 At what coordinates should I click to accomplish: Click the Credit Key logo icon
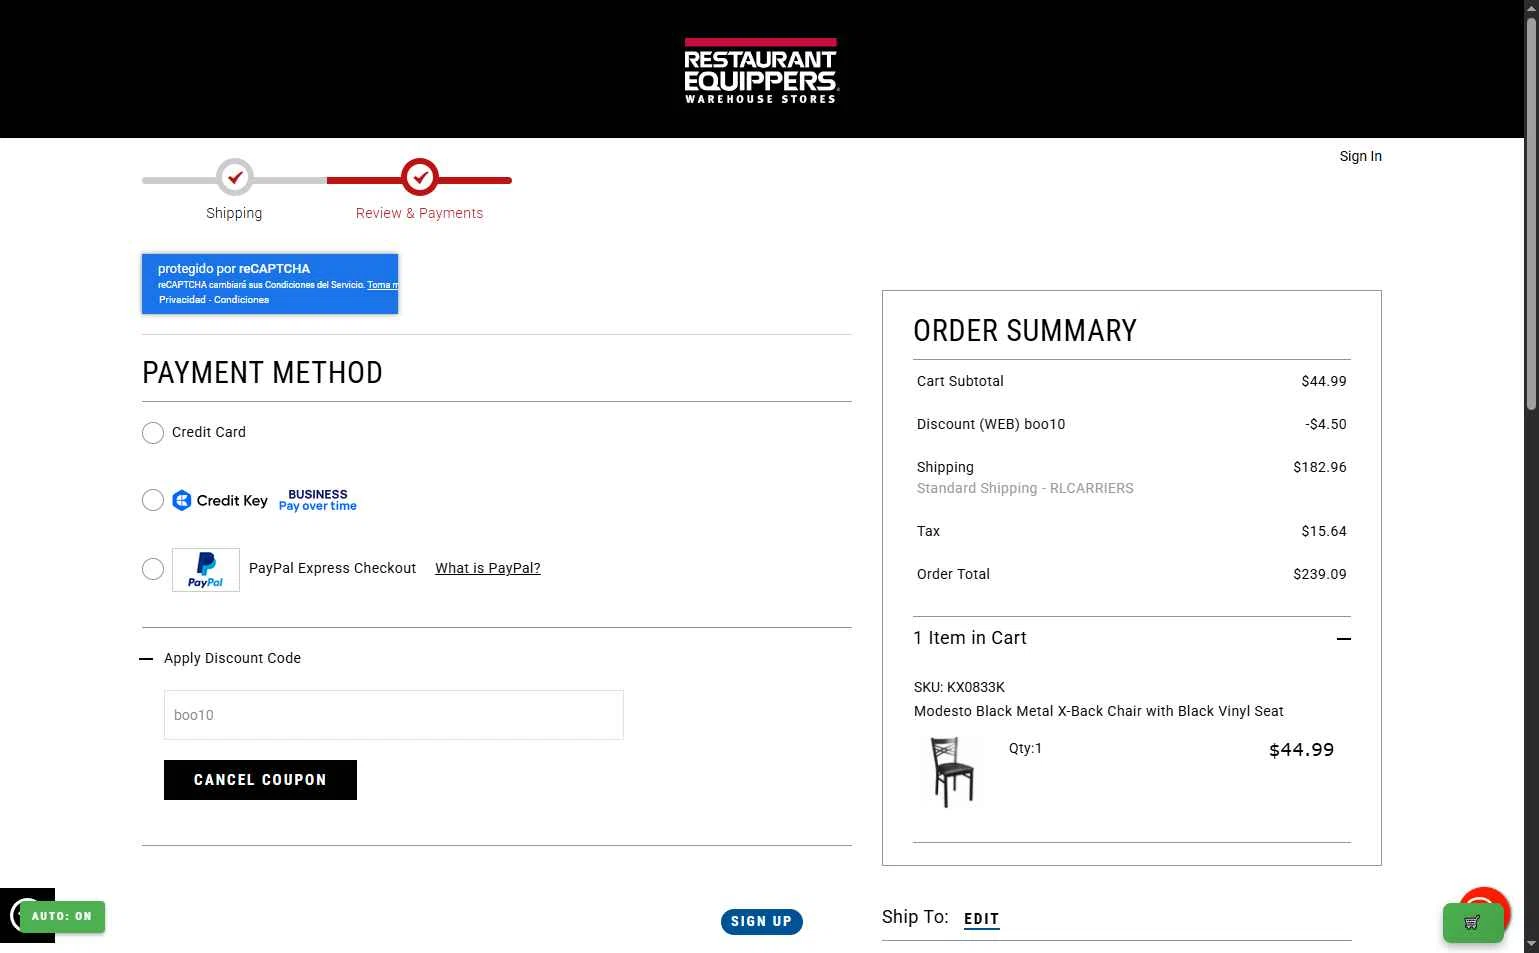point(181,500)
